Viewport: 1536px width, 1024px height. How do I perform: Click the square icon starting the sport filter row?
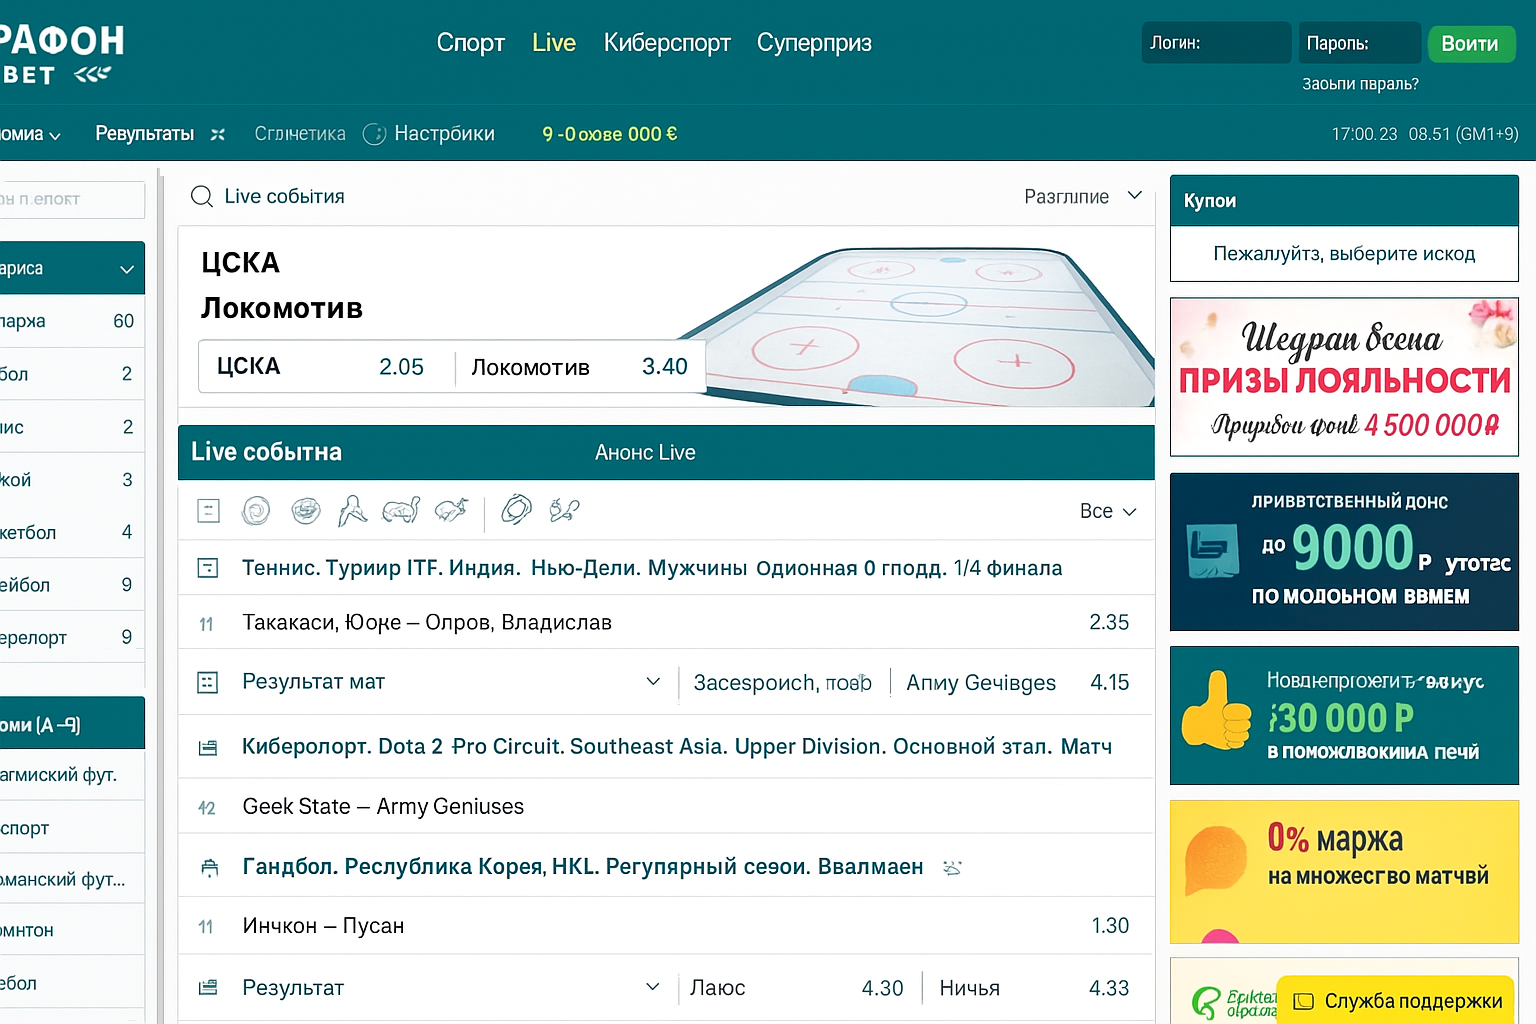[208, 511]
